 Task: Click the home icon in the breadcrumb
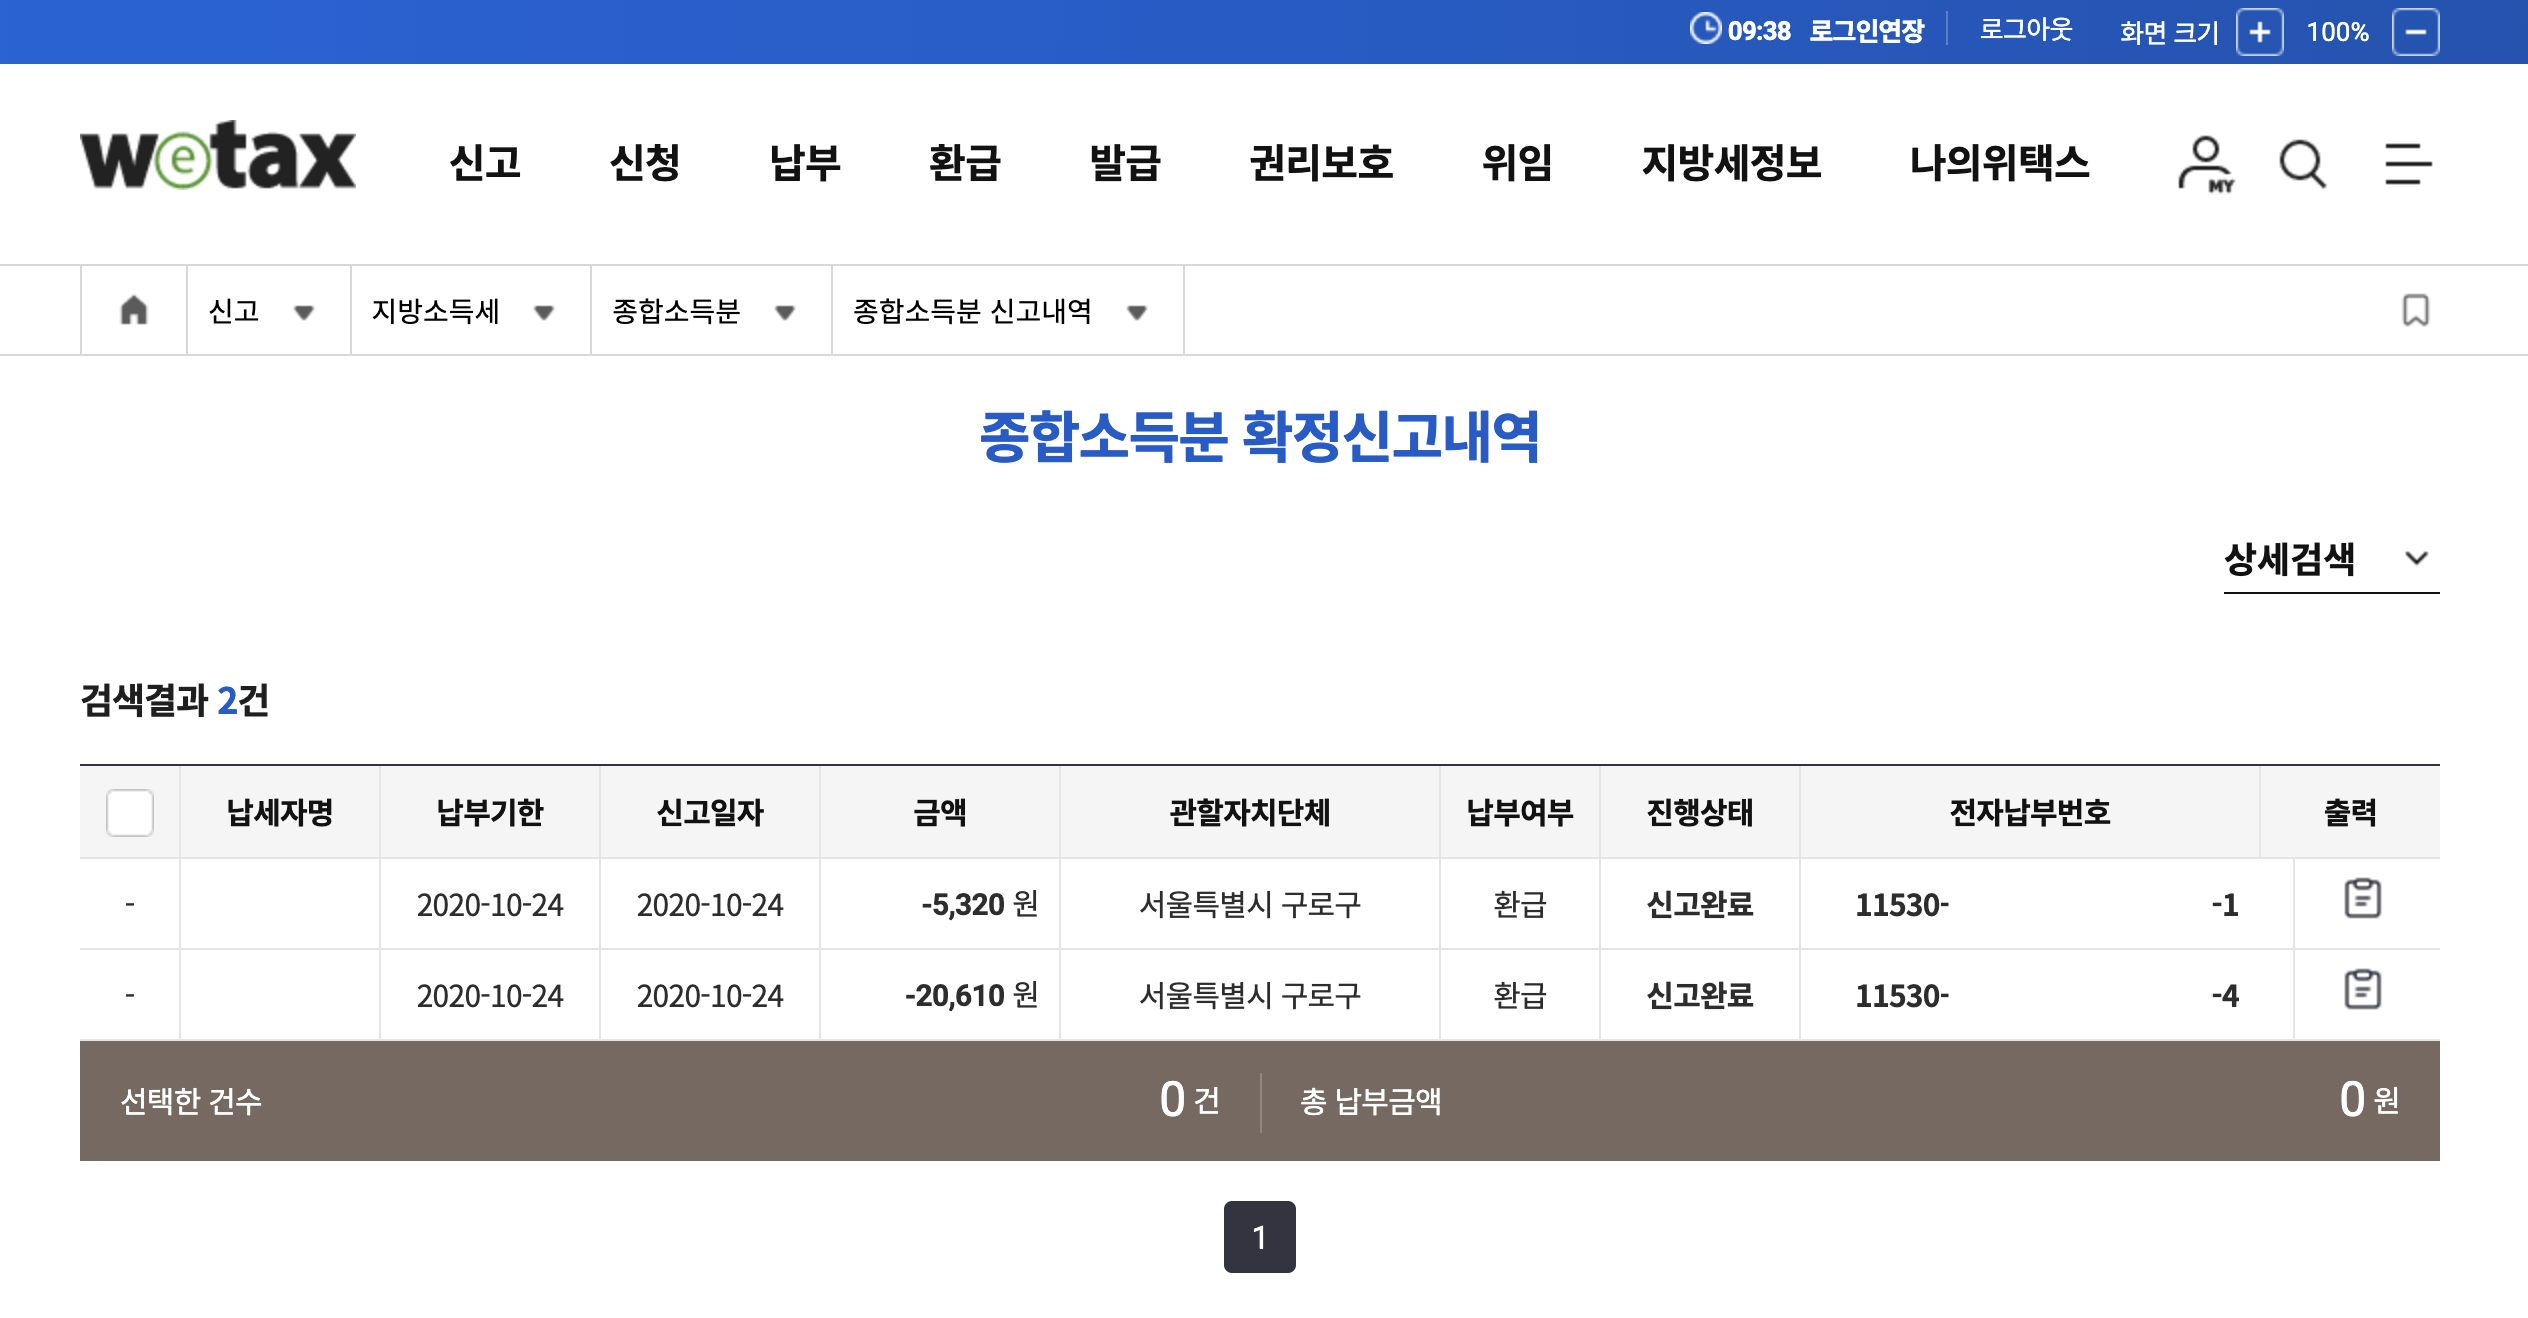[x=134, y=310]
